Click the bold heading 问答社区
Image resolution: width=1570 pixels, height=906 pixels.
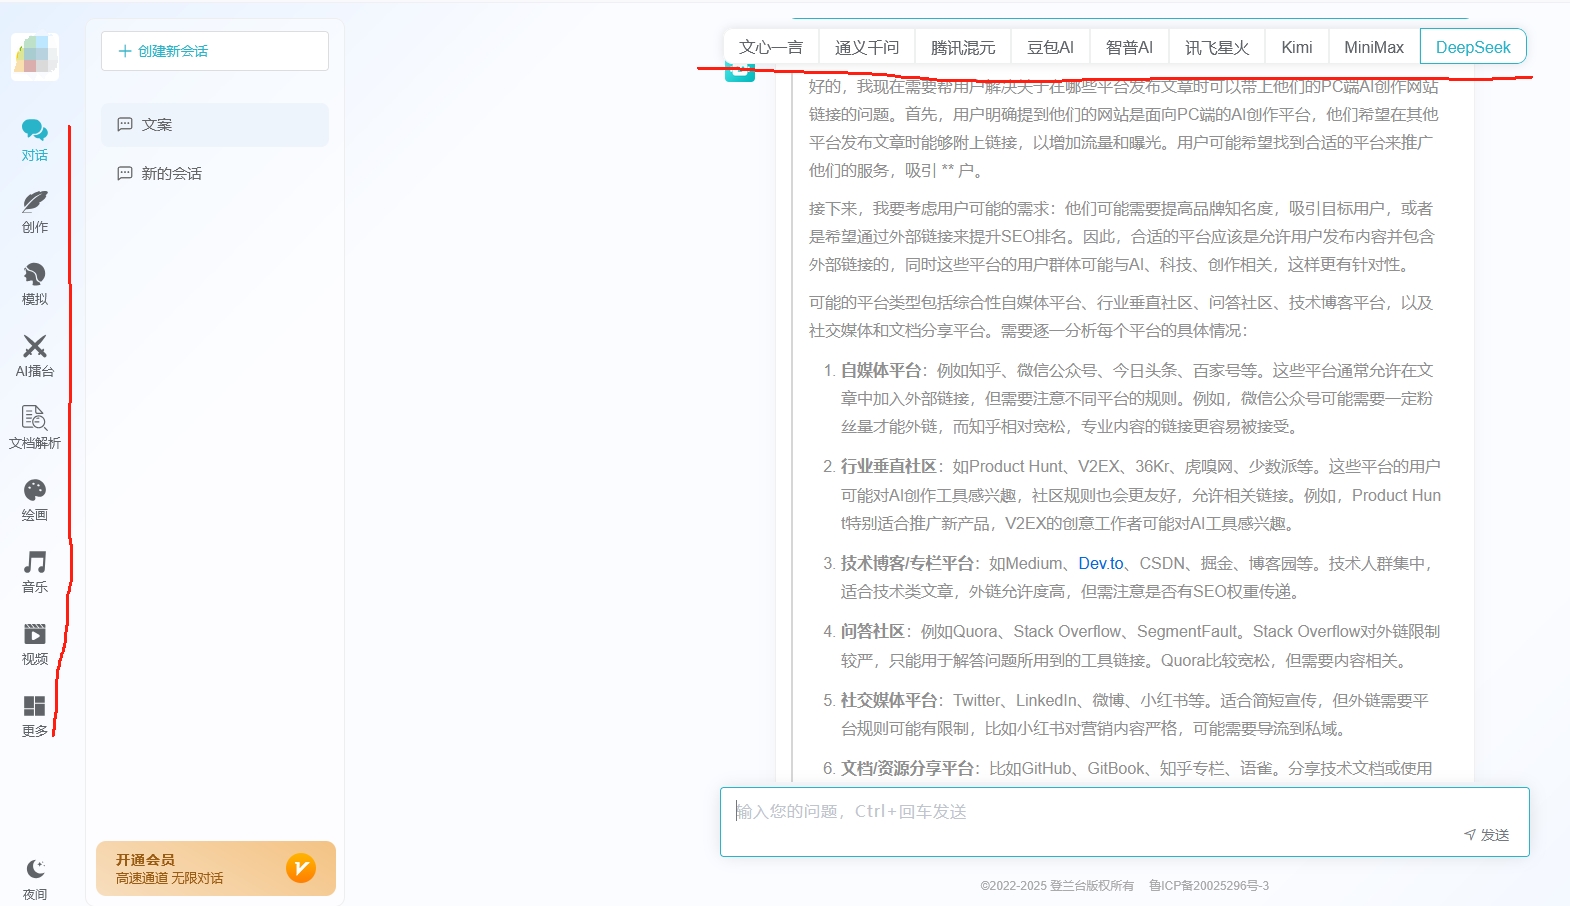[872, 631]
